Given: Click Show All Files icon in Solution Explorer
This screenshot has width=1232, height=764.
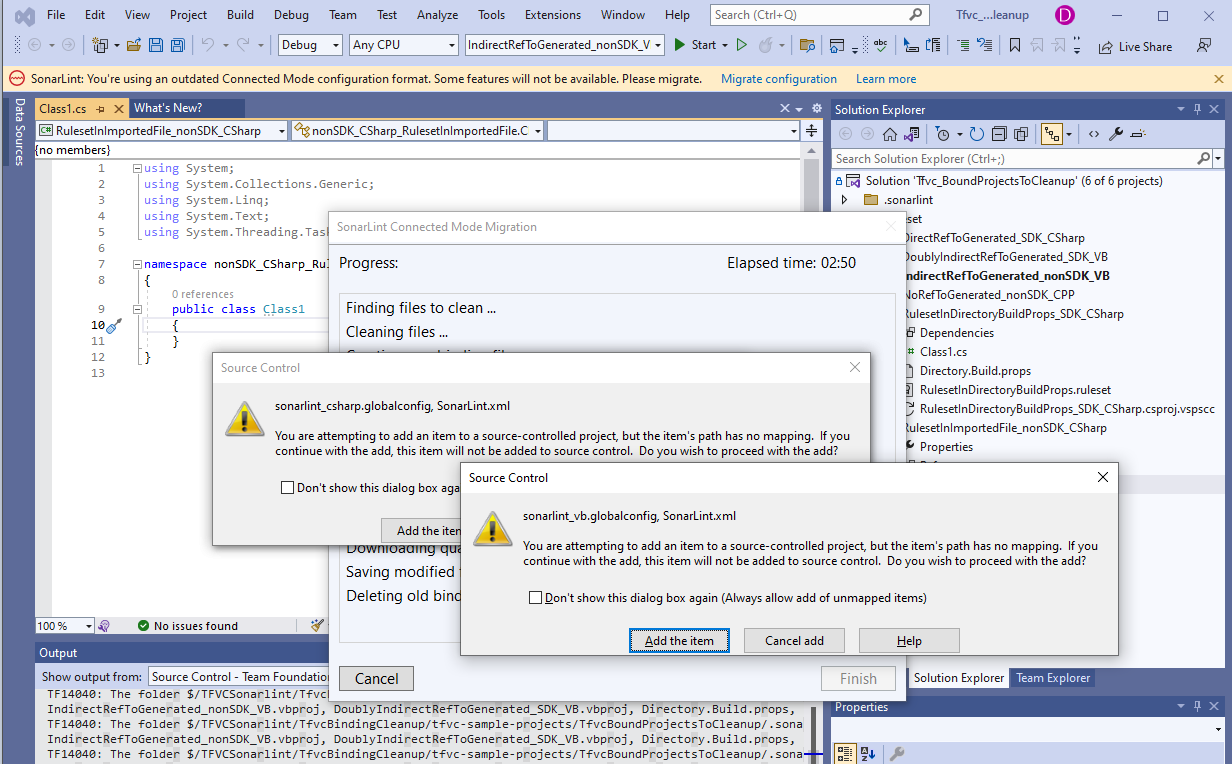Looking at the screenshot, I should (1021, 134).
